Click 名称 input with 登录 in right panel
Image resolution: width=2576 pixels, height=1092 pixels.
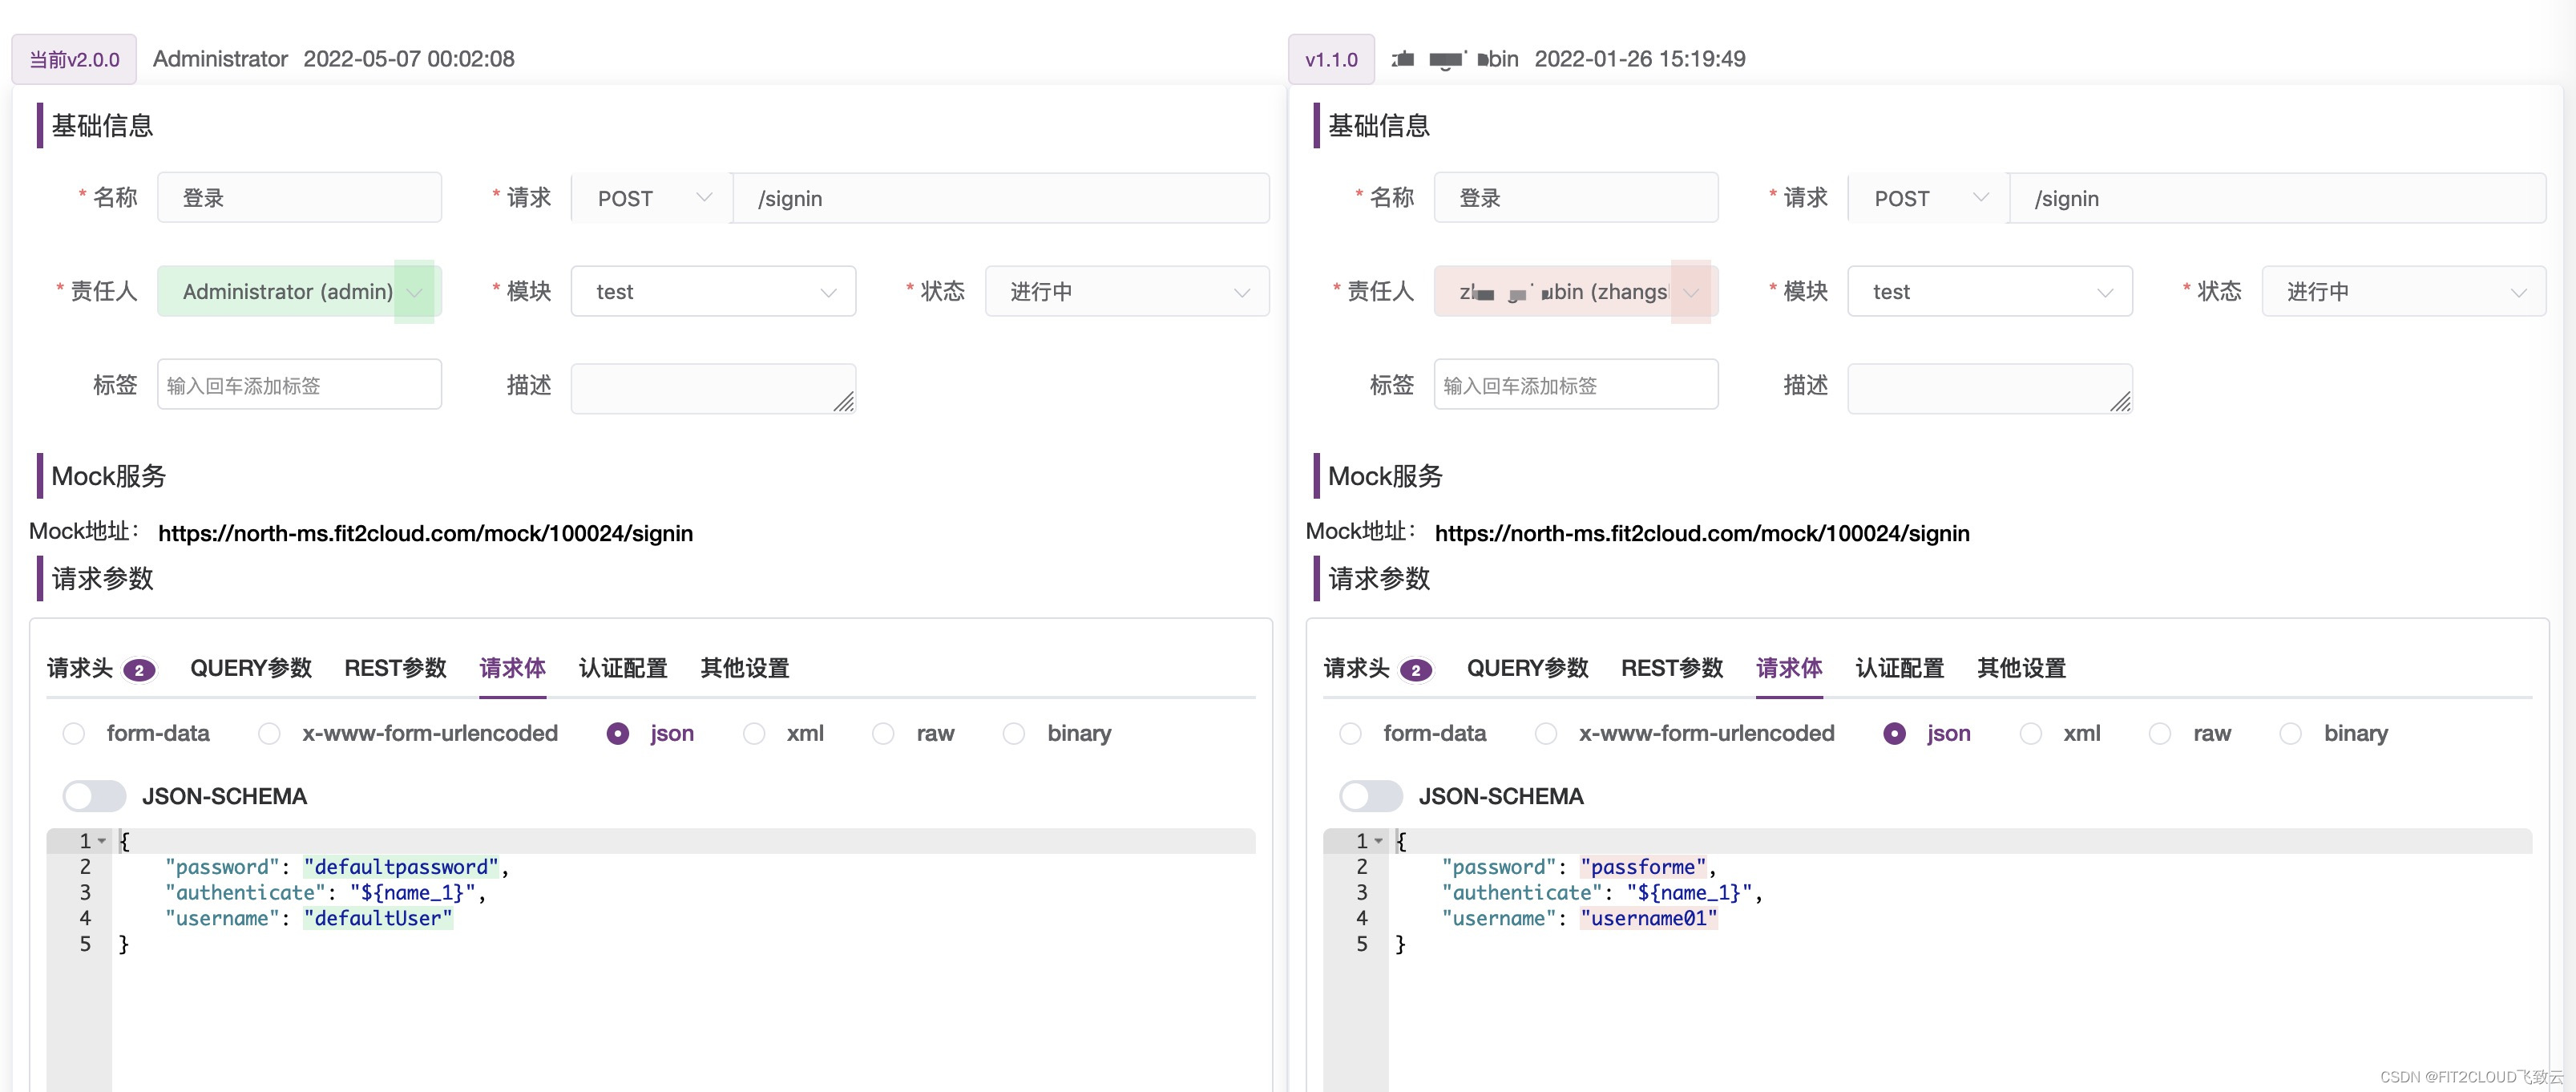point(1576,197)
